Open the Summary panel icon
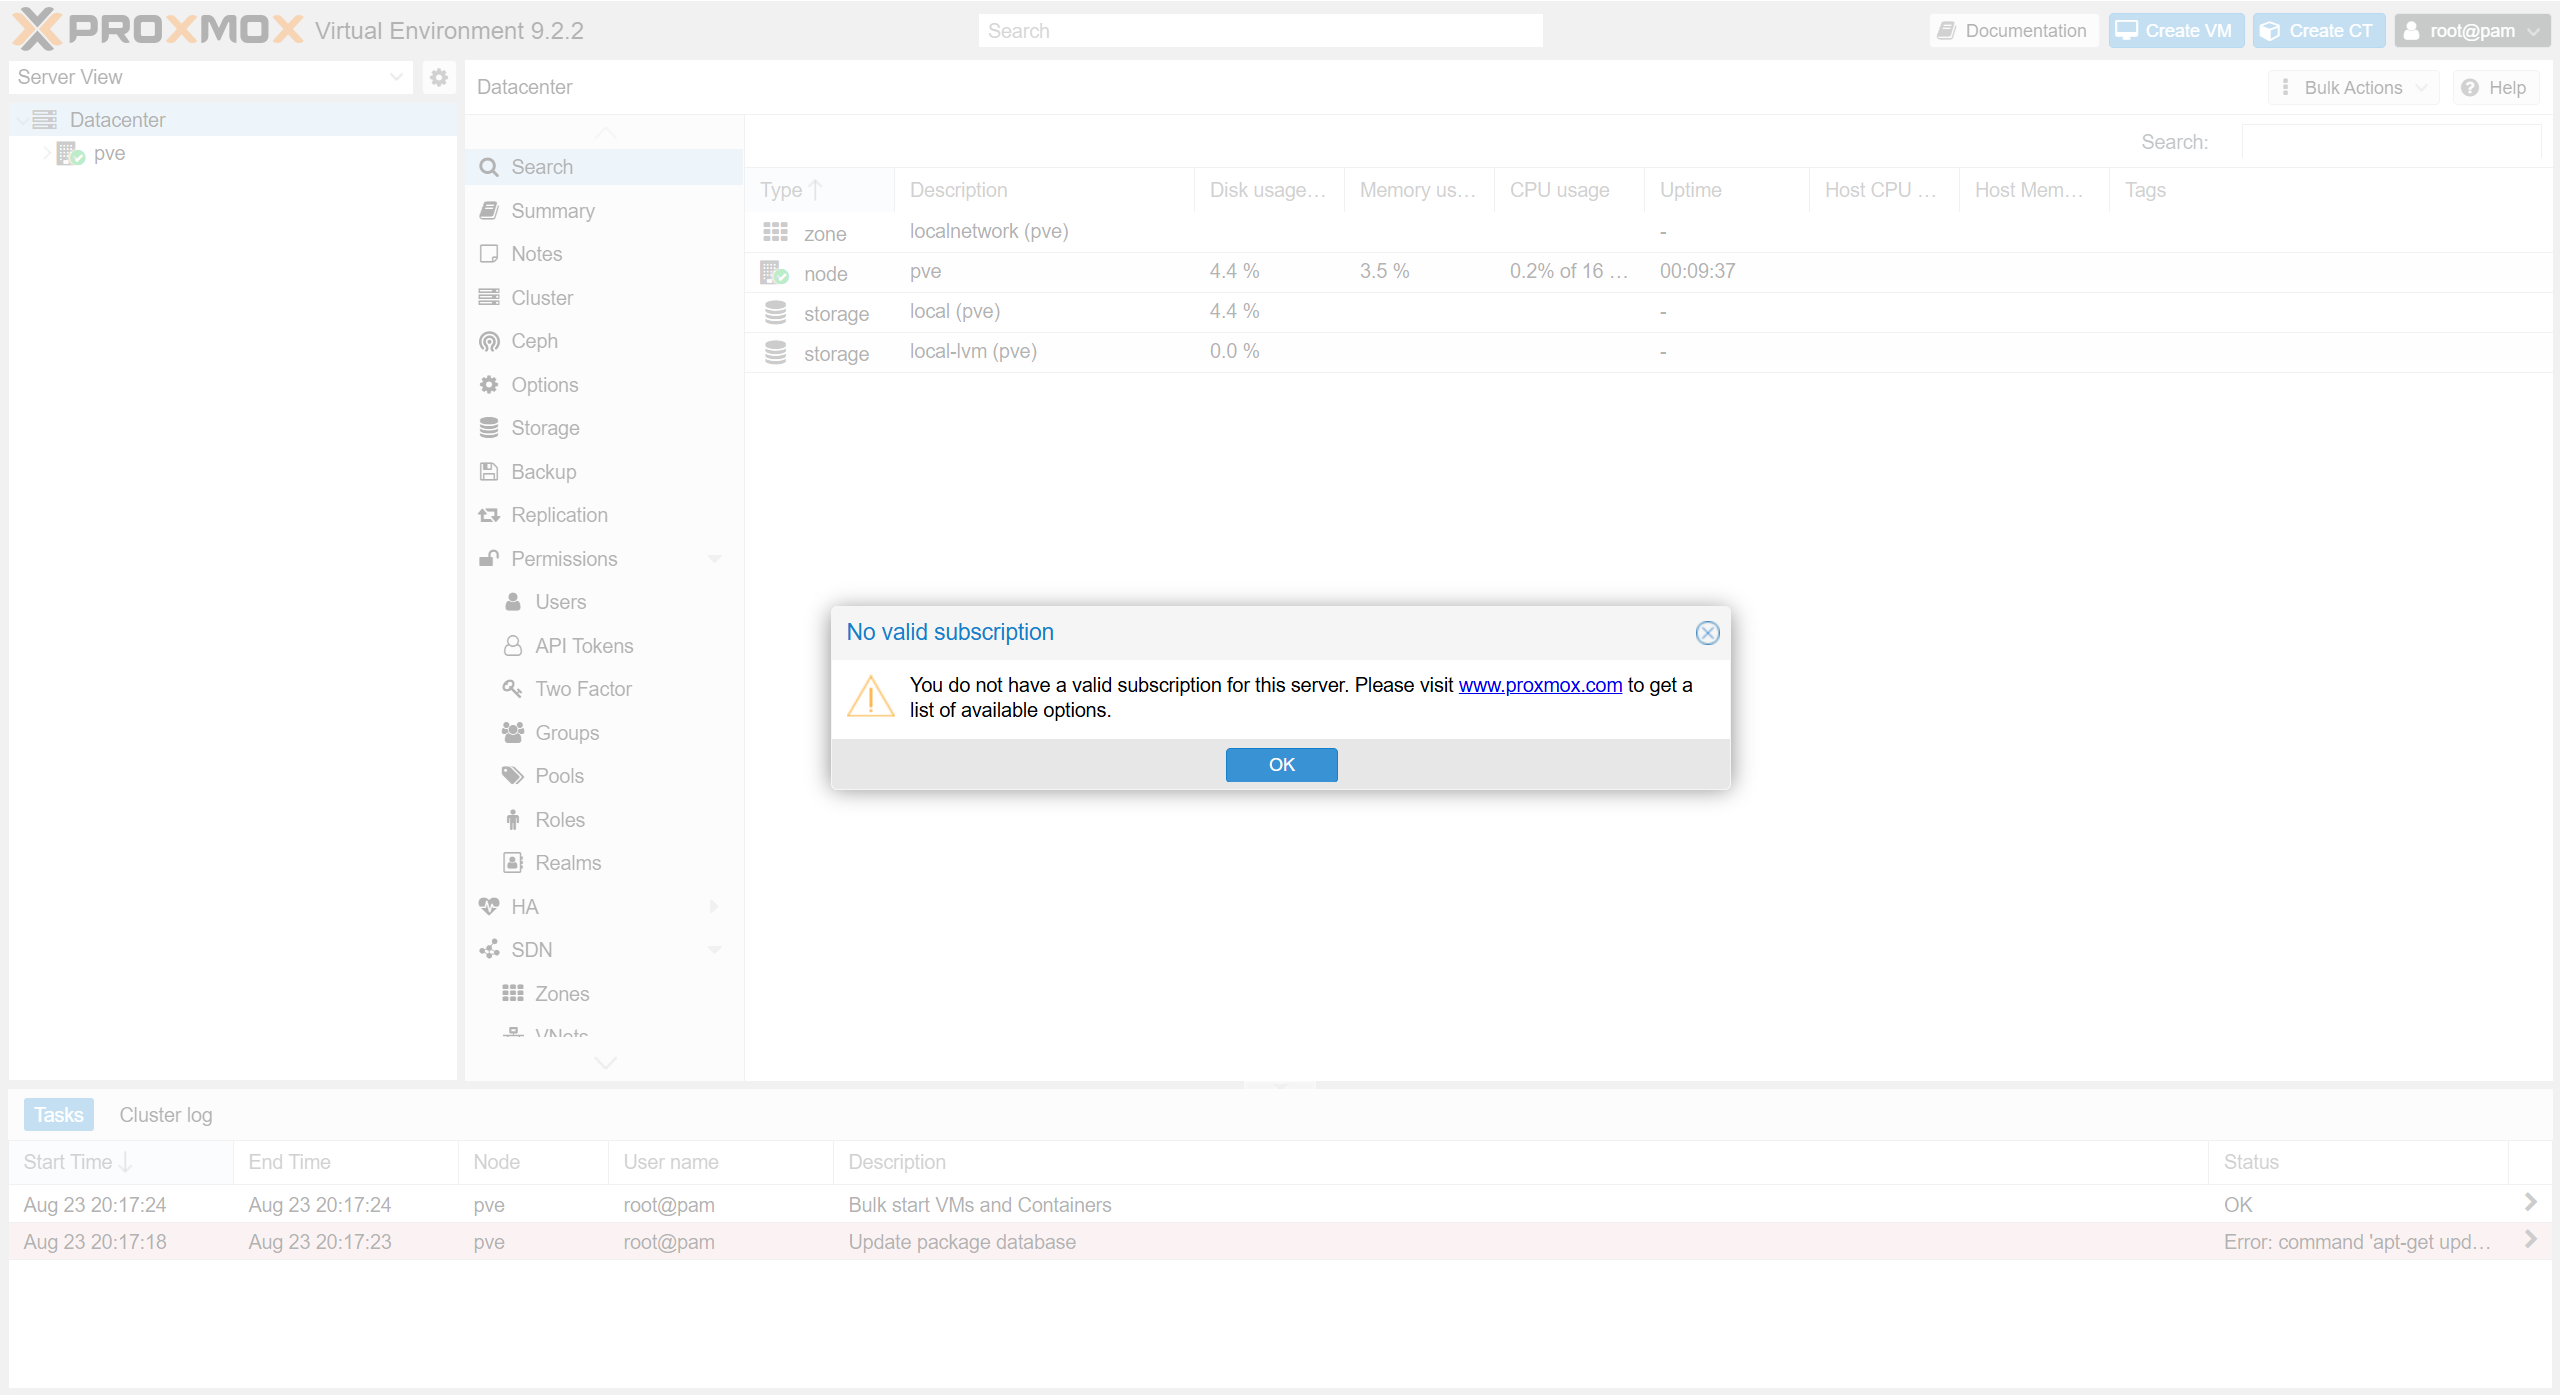Viewport: 2560px width, 1395px height. click(489, 211)
